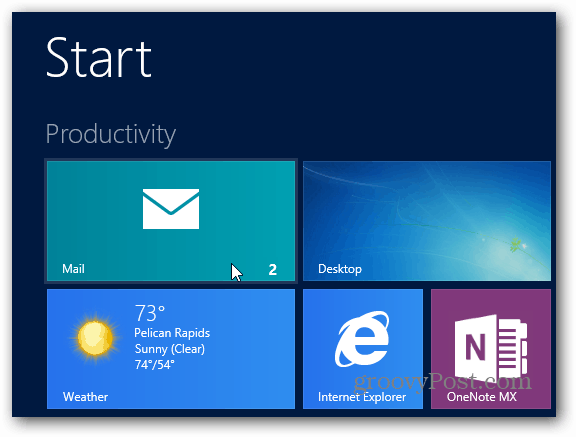Launch Internet Explorer via its 'e' logo
The image size is (576, 437).
(362, 339)
